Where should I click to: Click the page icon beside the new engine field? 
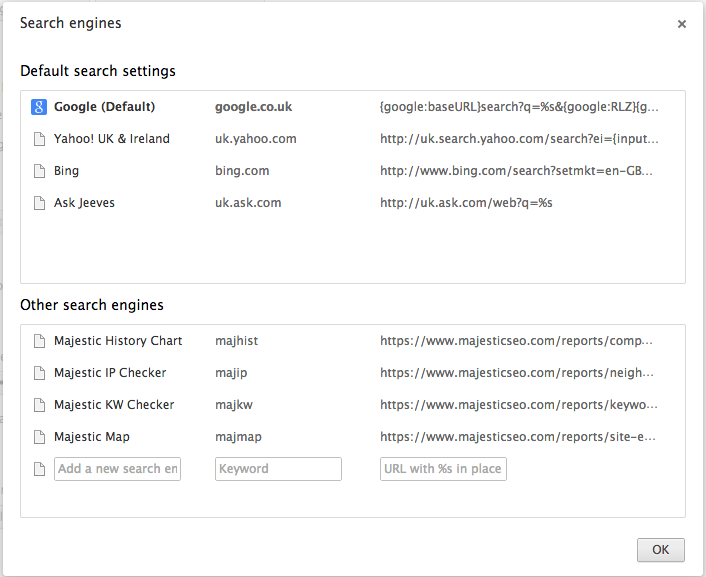pos(40,469)
